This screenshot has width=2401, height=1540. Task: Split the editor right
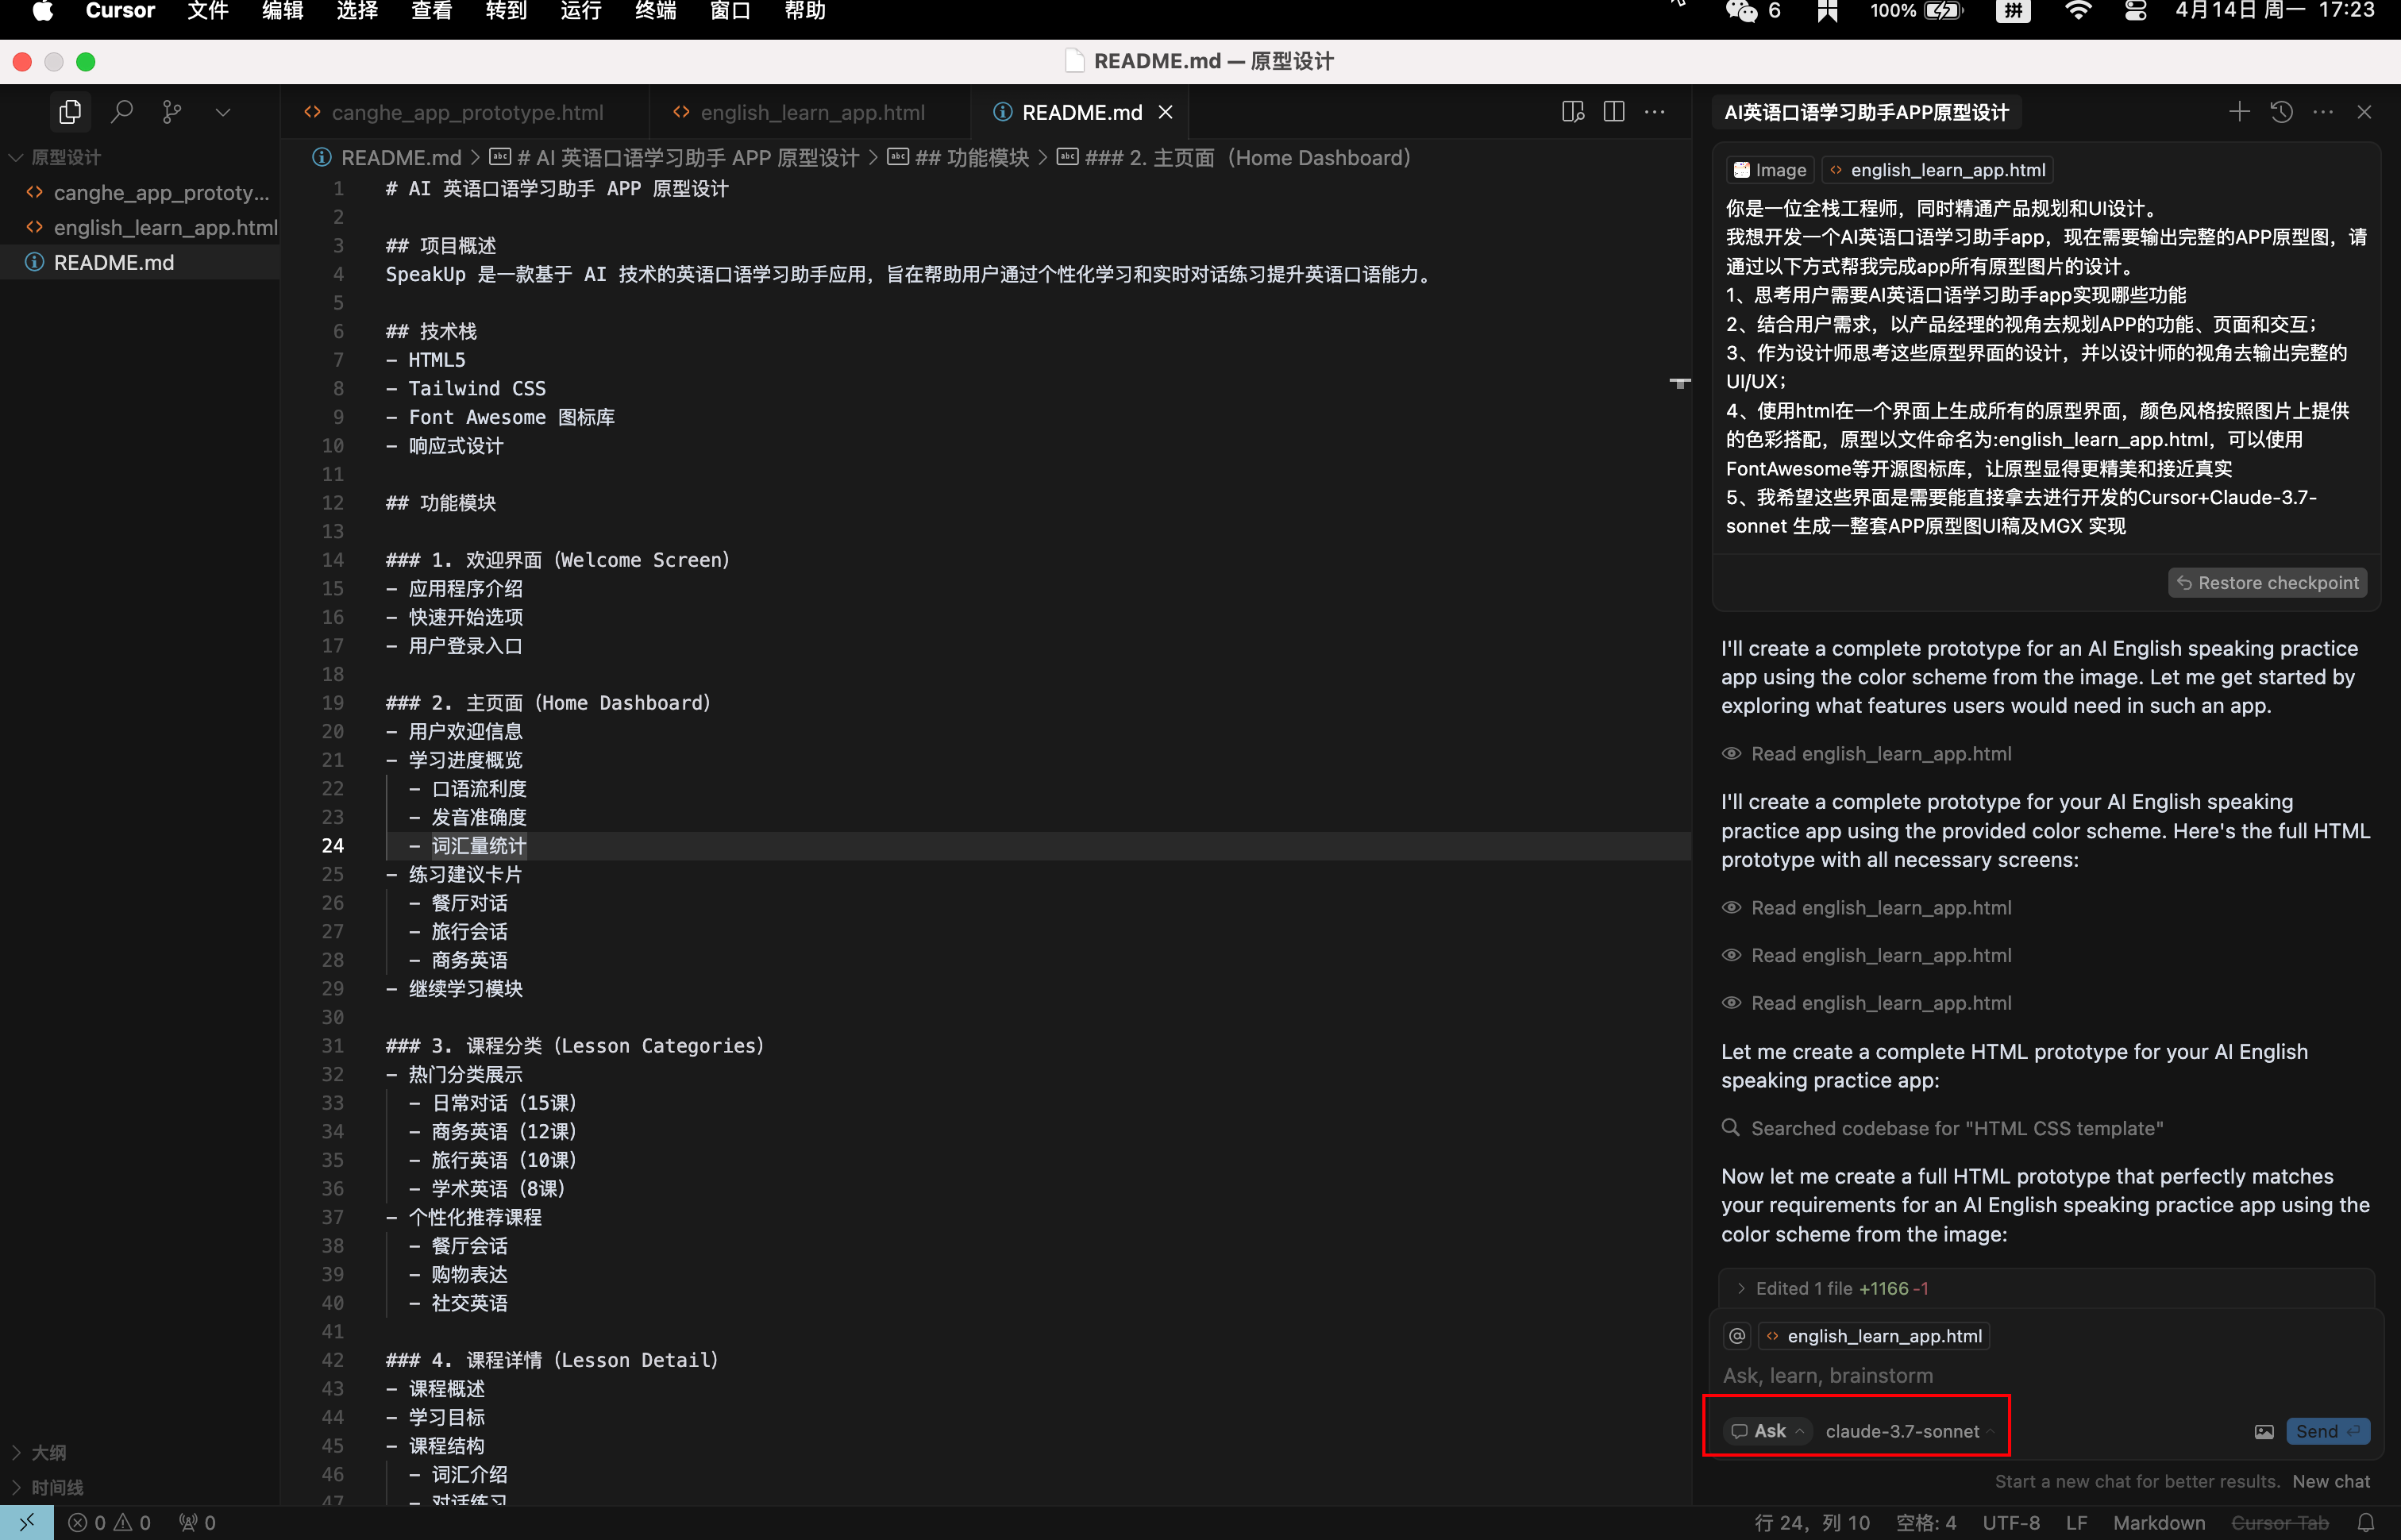(x=1613, y=112)
